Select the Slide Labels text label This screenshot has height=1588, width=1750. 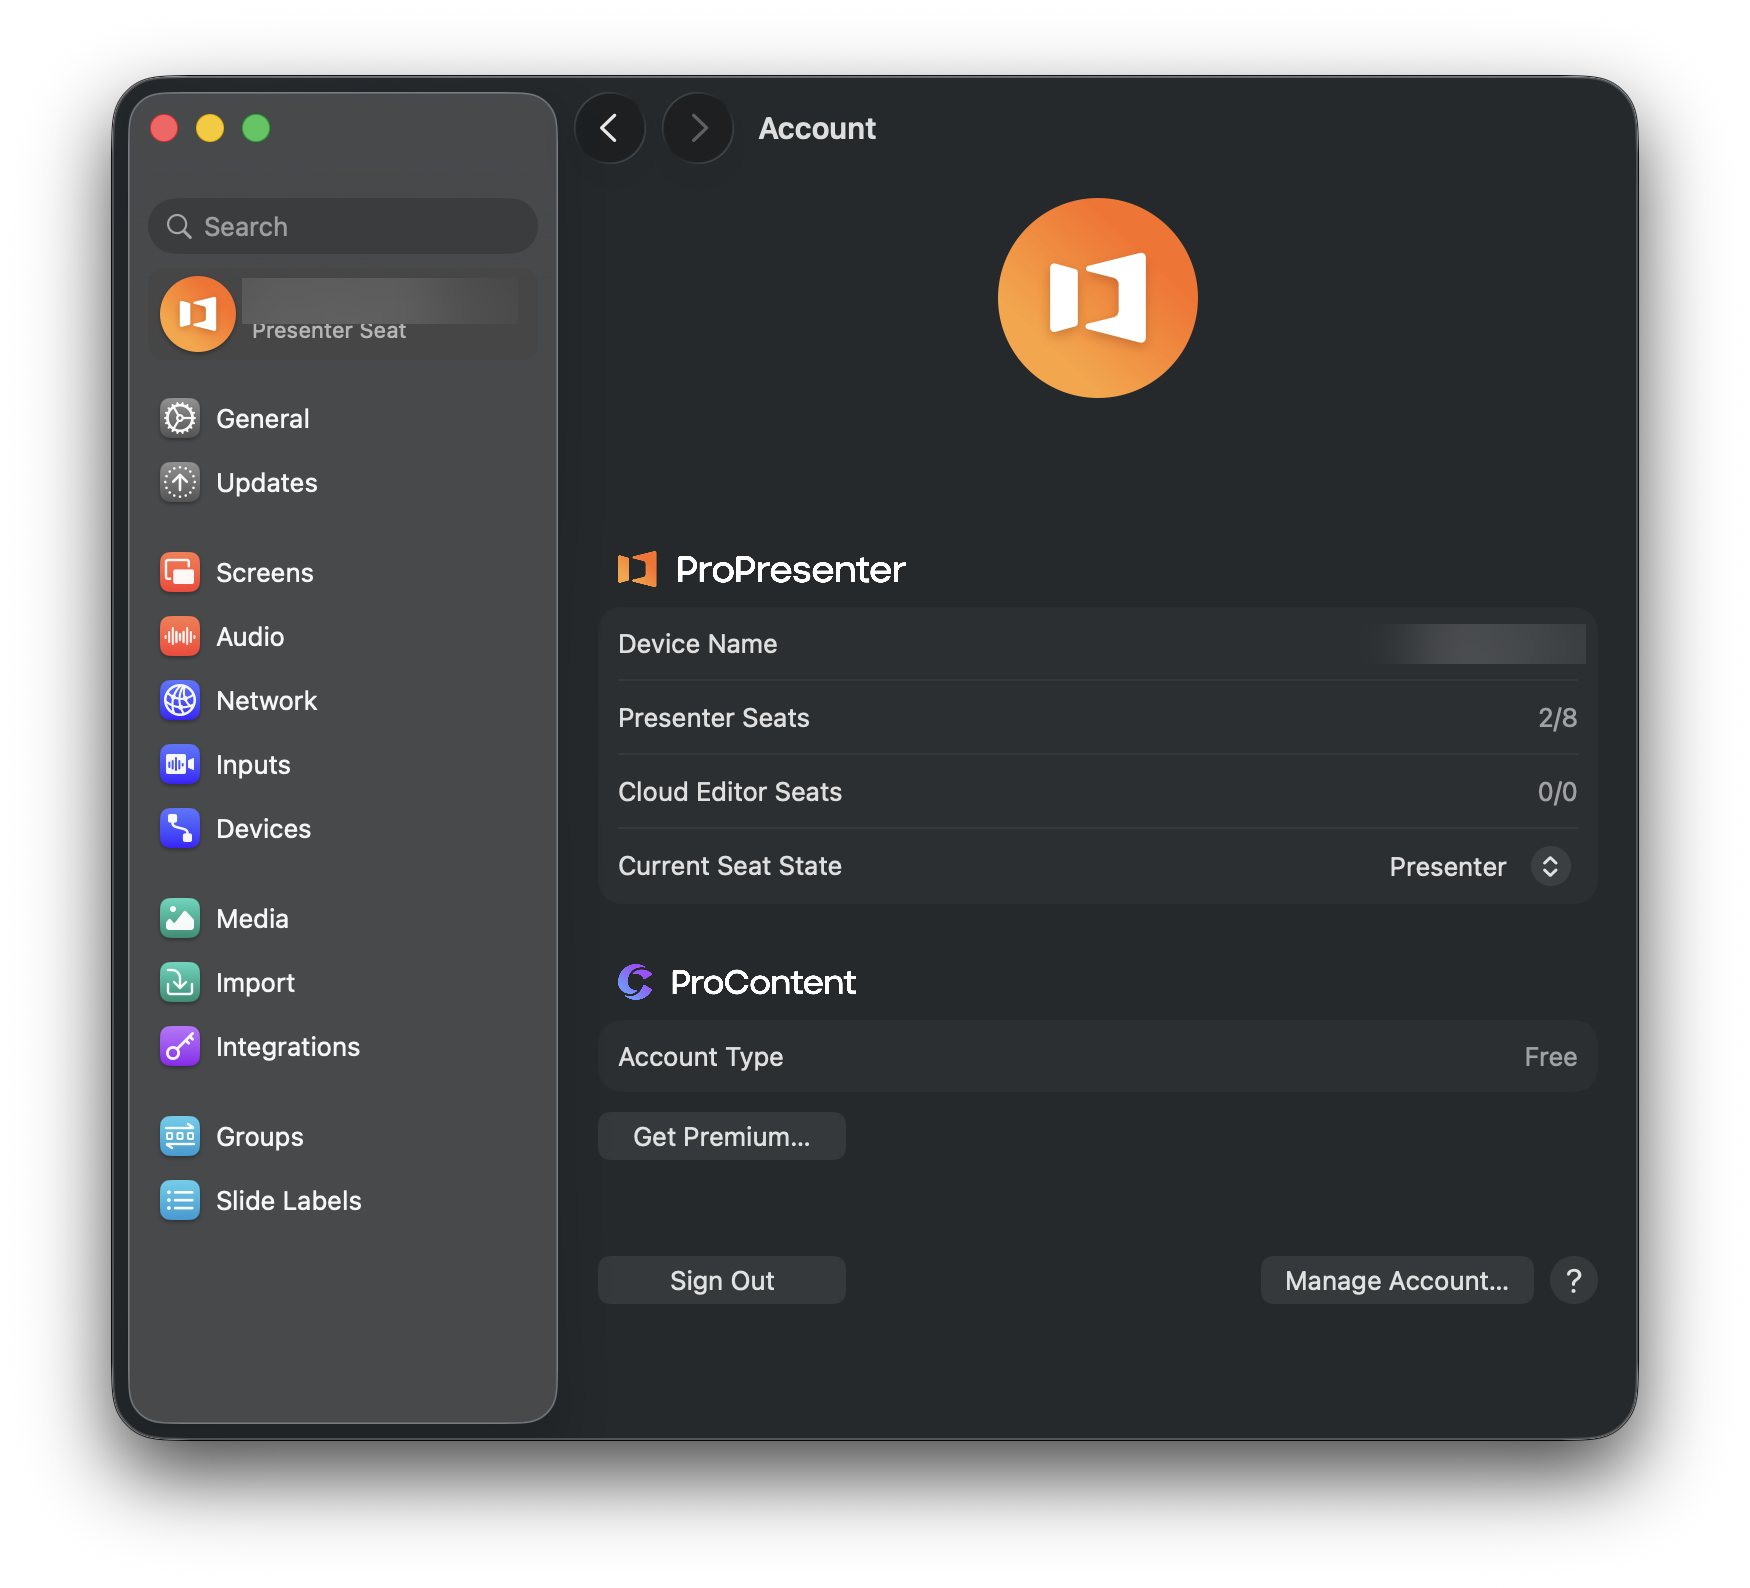(x=289, y=1201)
